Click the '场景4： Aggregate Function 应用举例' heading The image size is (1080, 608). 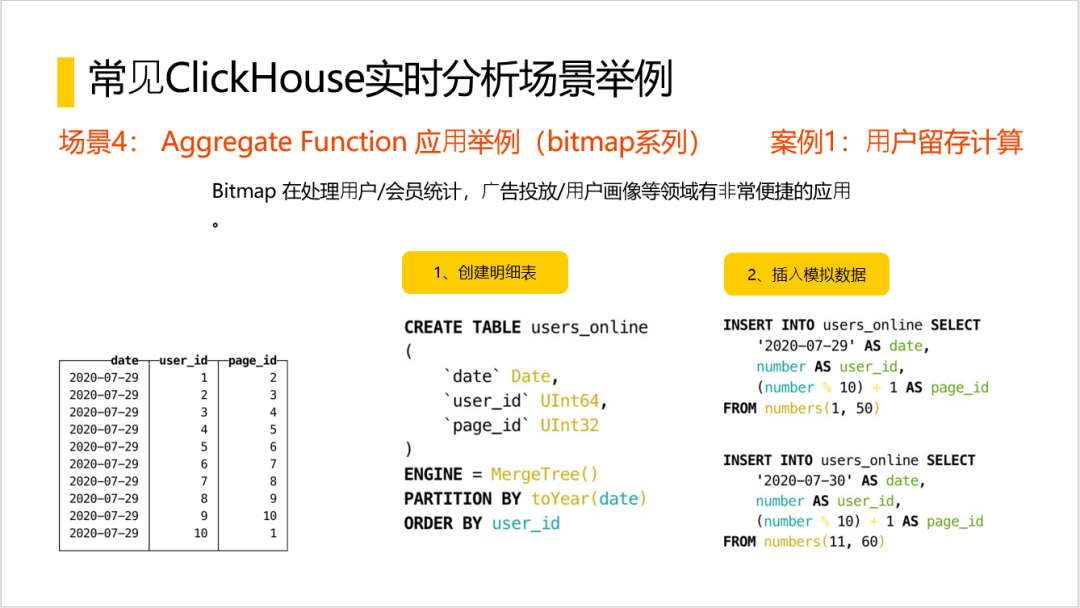pyautogui.click(x=380, y=142)
